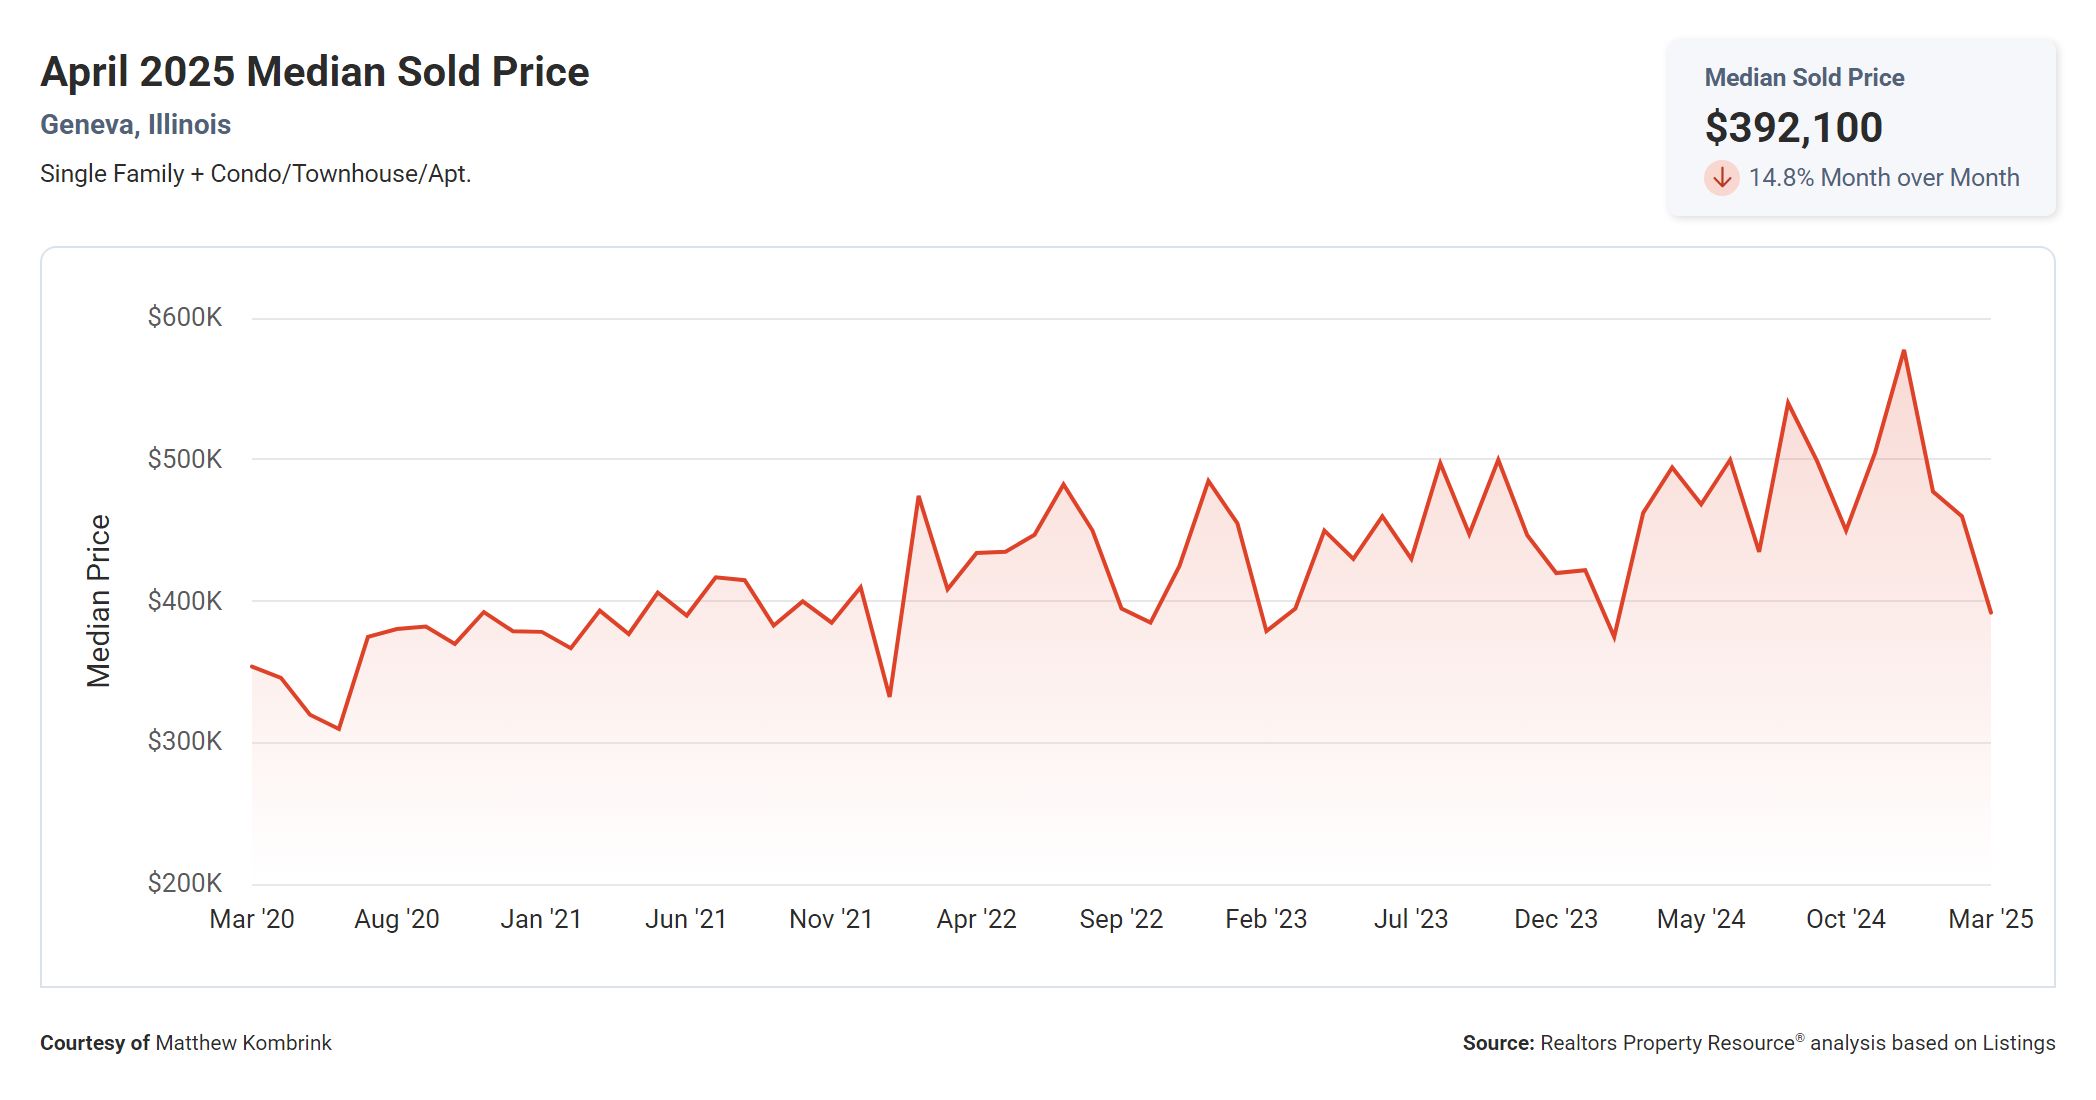Click the Matthew Kombrink courtesy name
The image size is (2096, 1100).
(243, 1043)
